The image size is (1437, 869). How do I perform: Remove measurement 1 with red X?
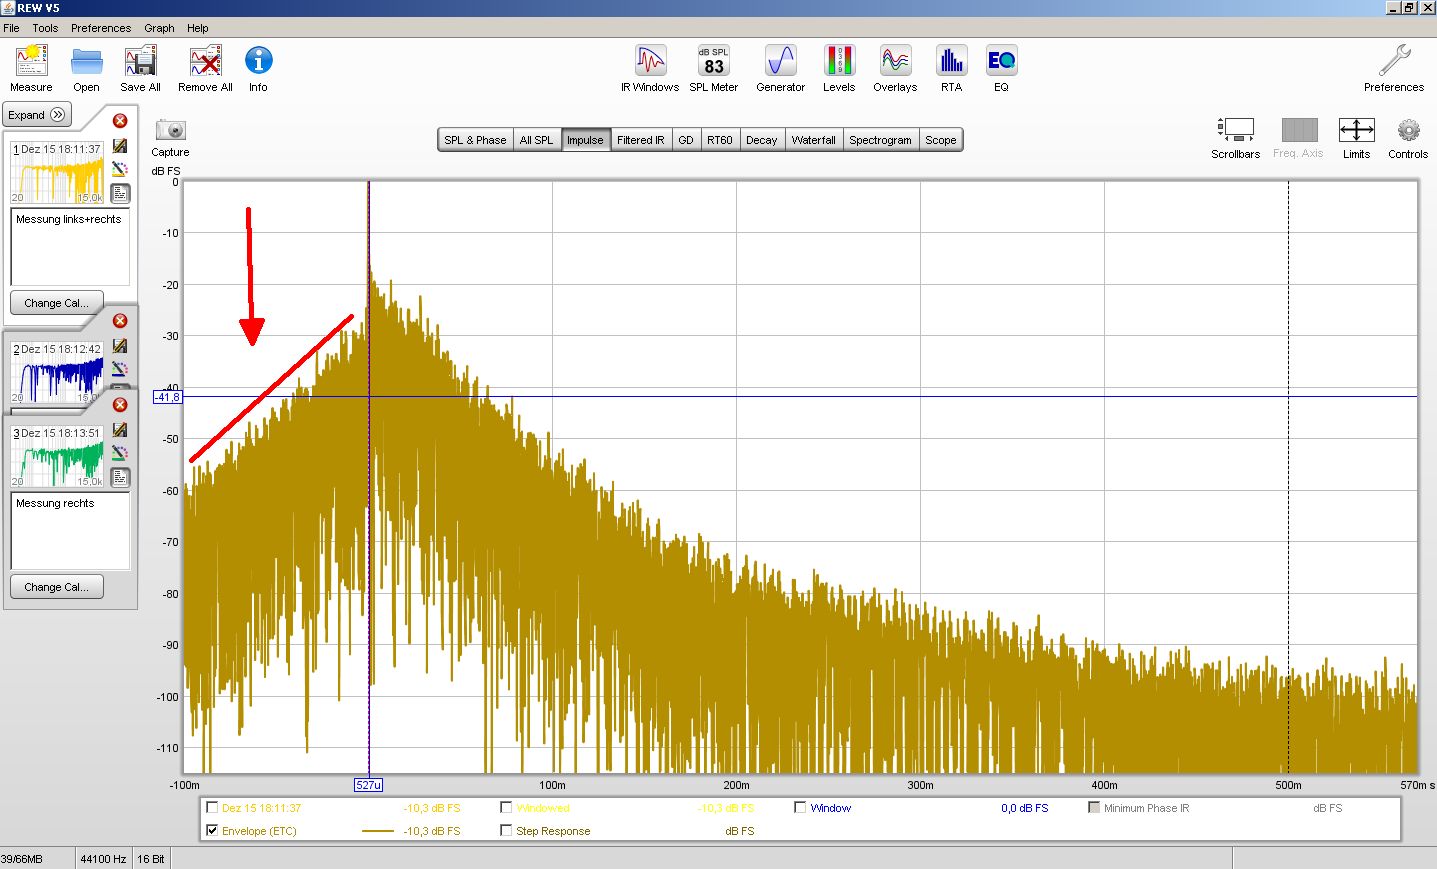(x=120, y=121)
